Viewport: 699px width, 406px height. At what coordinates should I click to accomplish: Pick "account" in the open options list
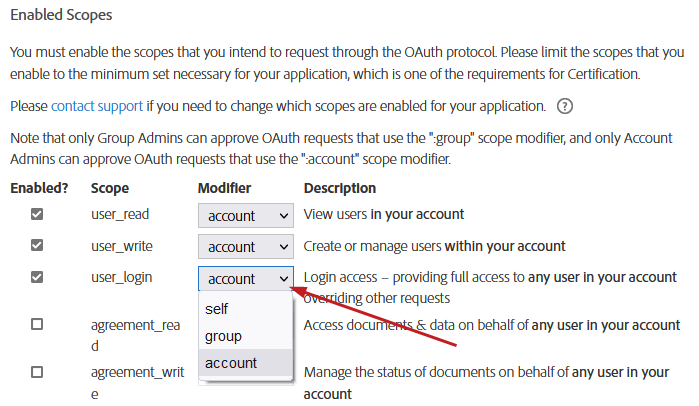231,363
